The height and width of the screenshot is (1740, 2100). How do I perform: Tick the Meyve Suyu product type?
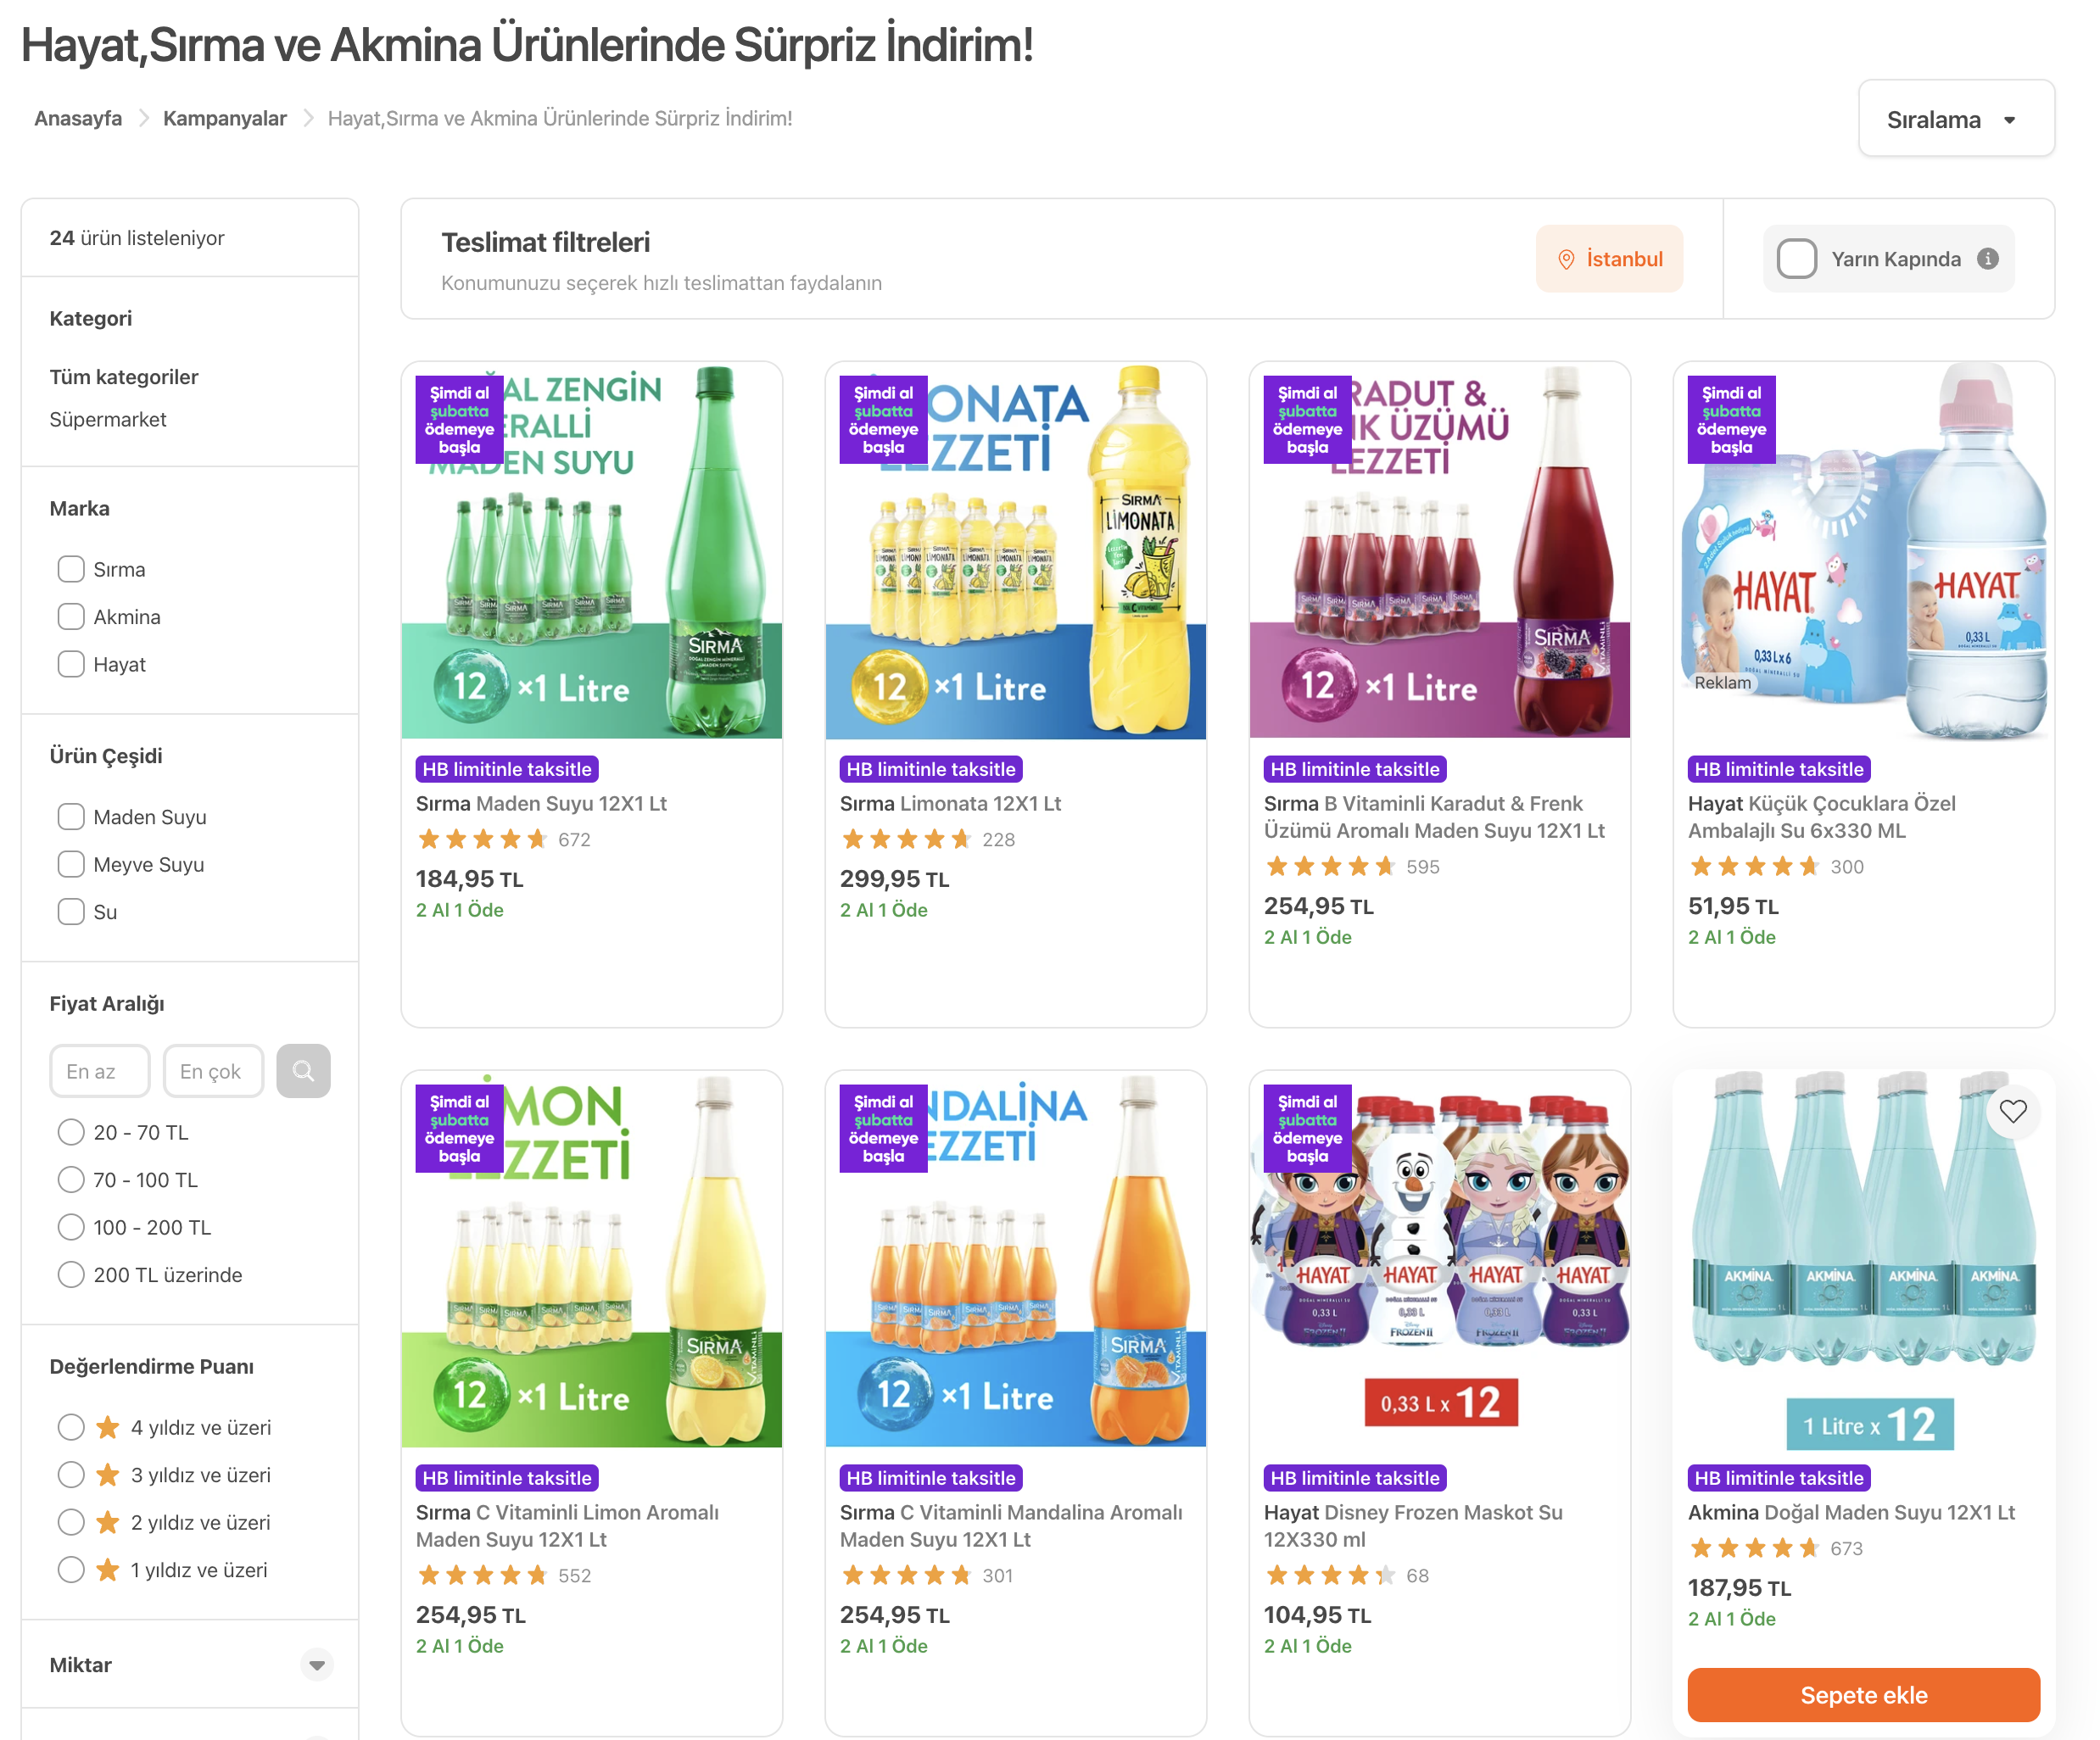click(71, 864)
